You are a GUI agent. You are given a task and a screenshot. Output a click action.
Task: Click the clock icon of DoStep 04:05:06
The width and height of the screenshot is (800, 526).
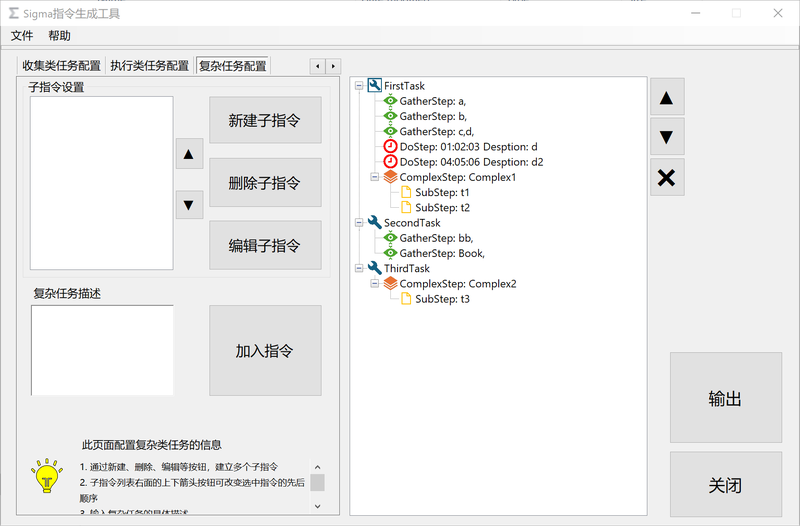tap(390, 162)
